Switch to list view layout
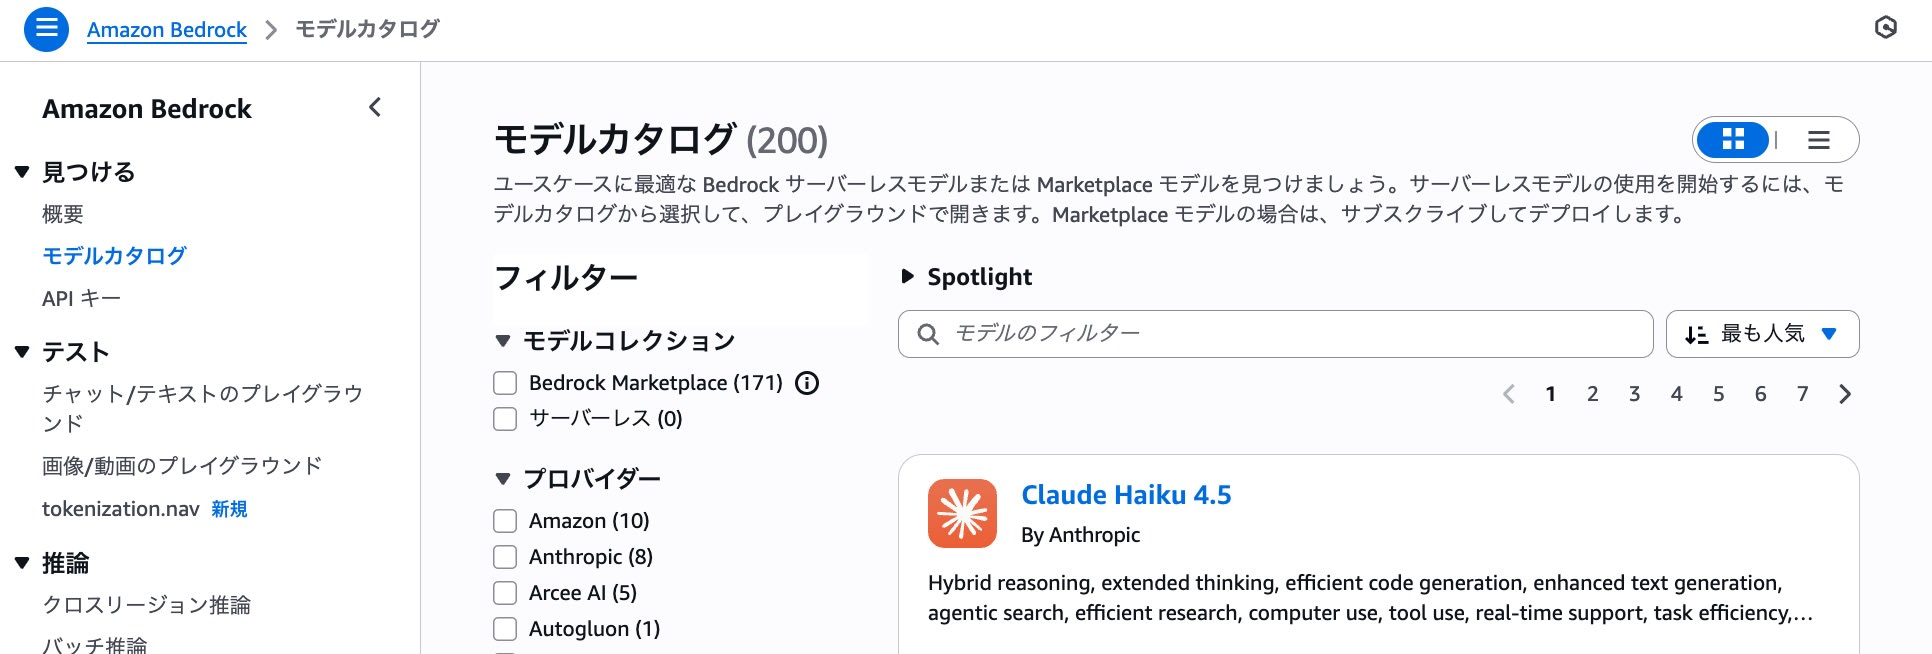The image size is (1932, 654). (x=1818, y=140)
